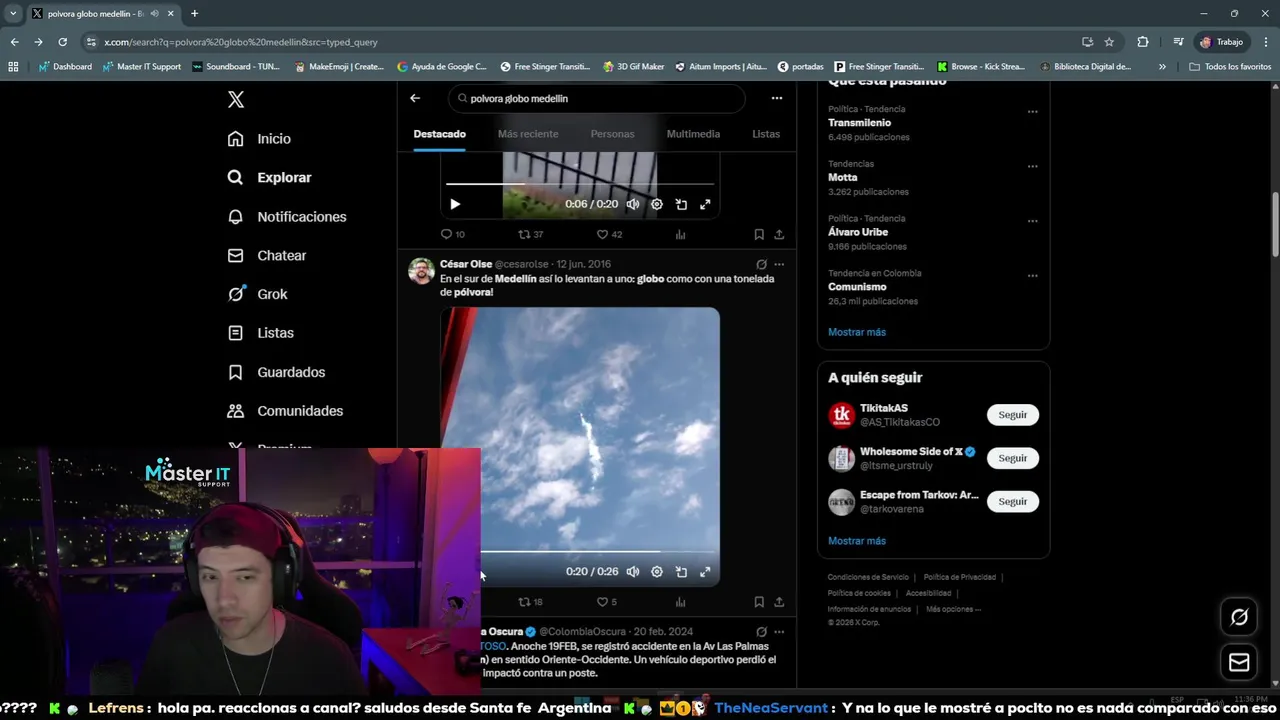
Task: Open Motta trend options menu
Action: click(1033, 166)
